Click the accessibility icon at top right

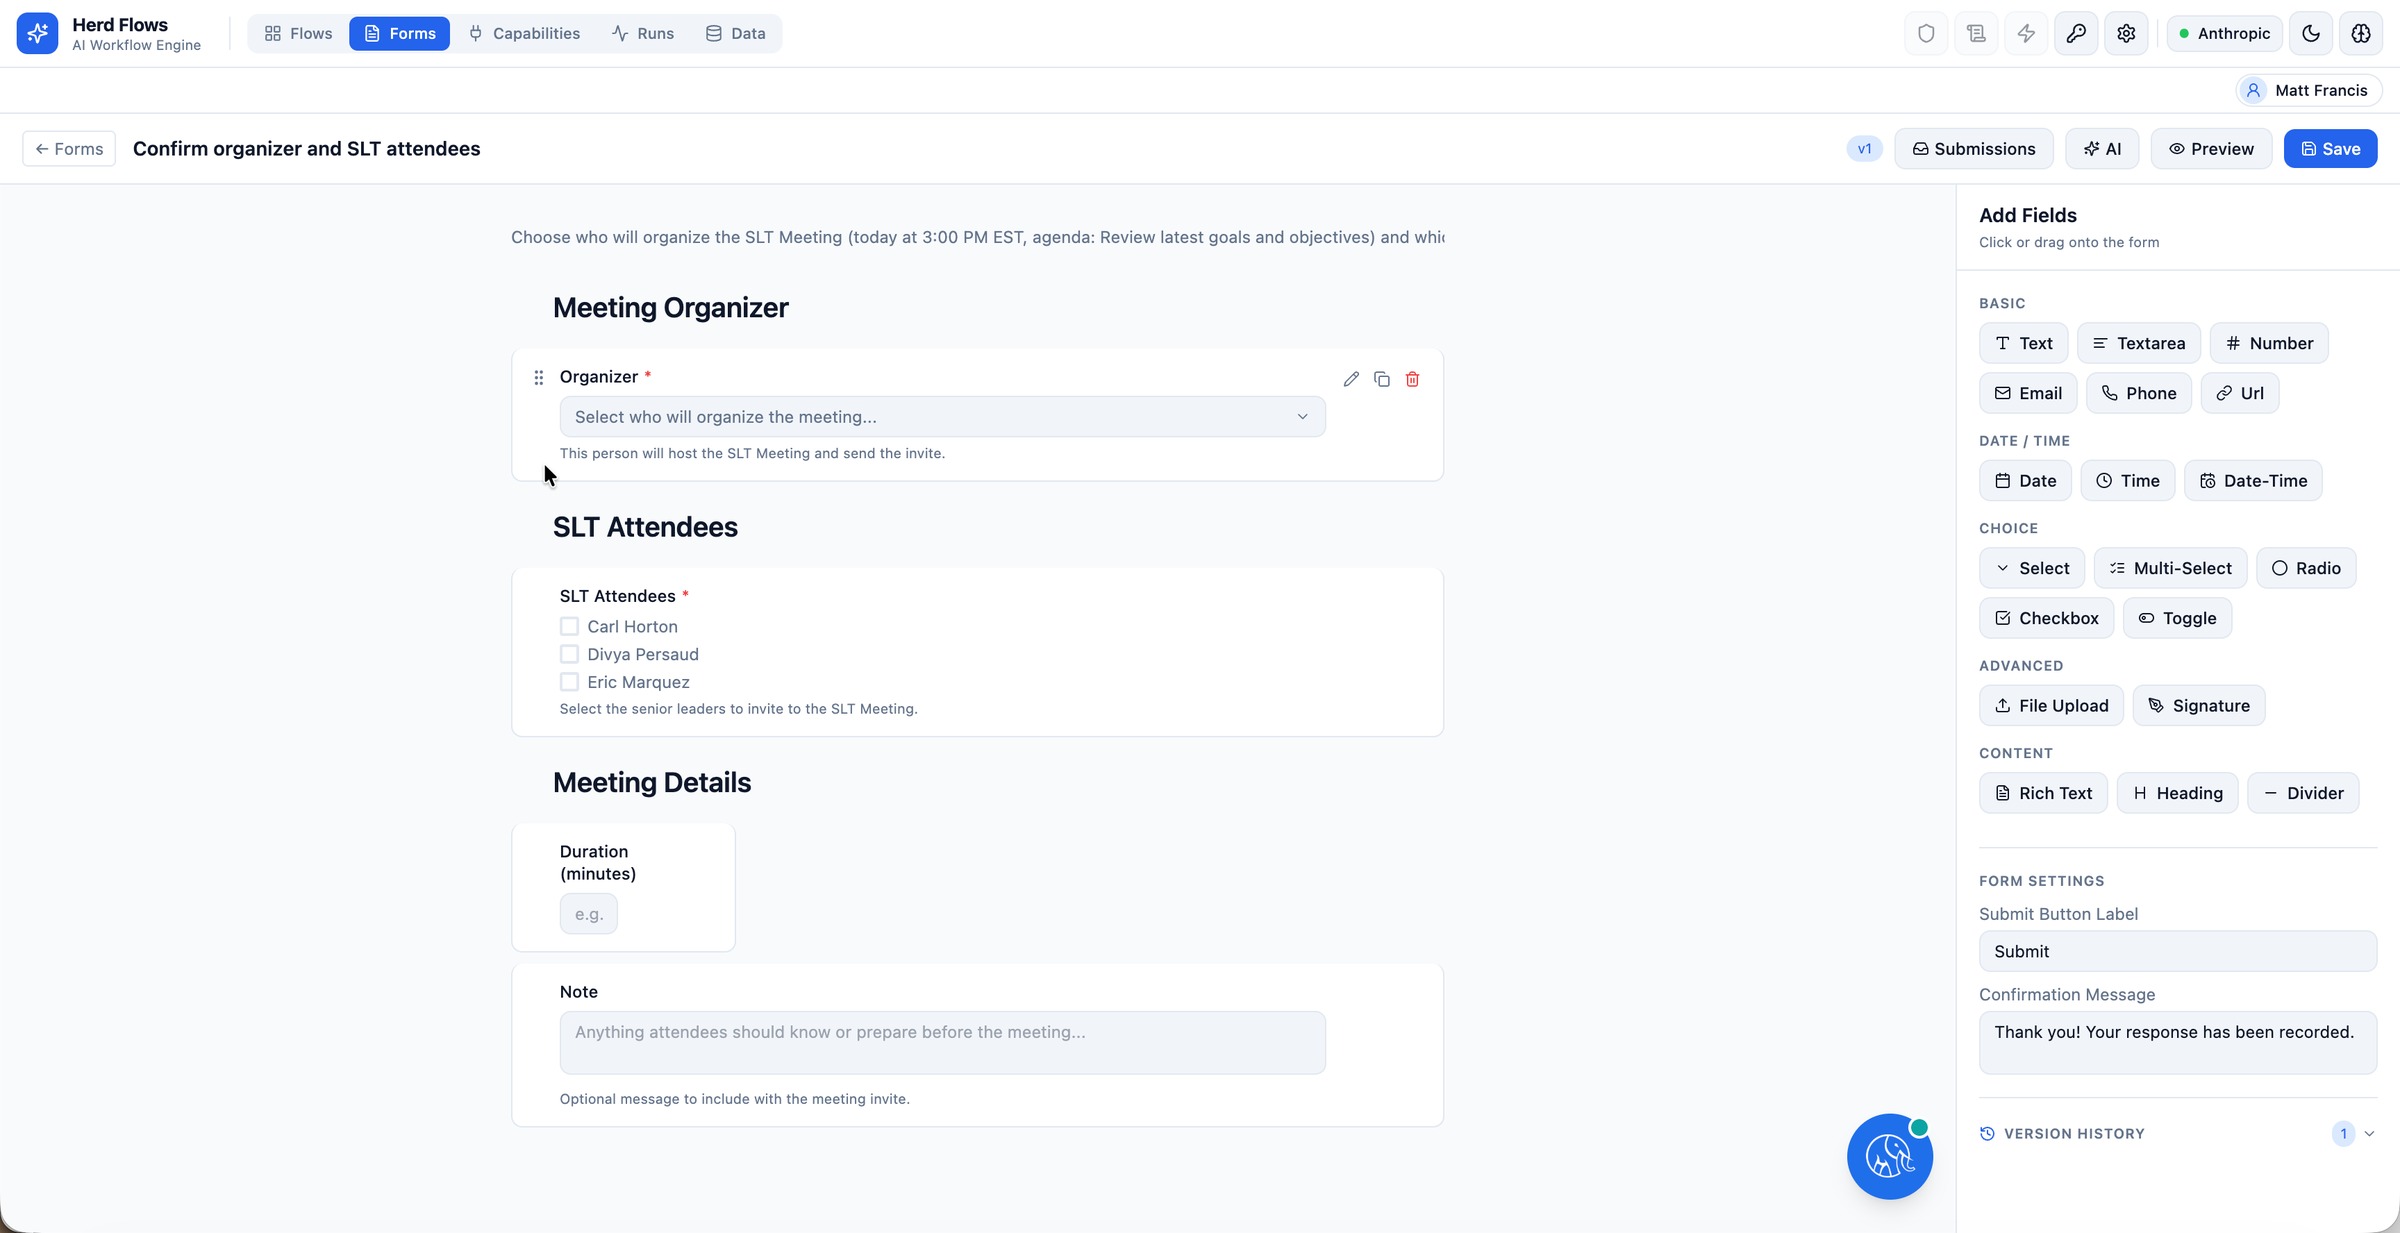(2361, 34)
